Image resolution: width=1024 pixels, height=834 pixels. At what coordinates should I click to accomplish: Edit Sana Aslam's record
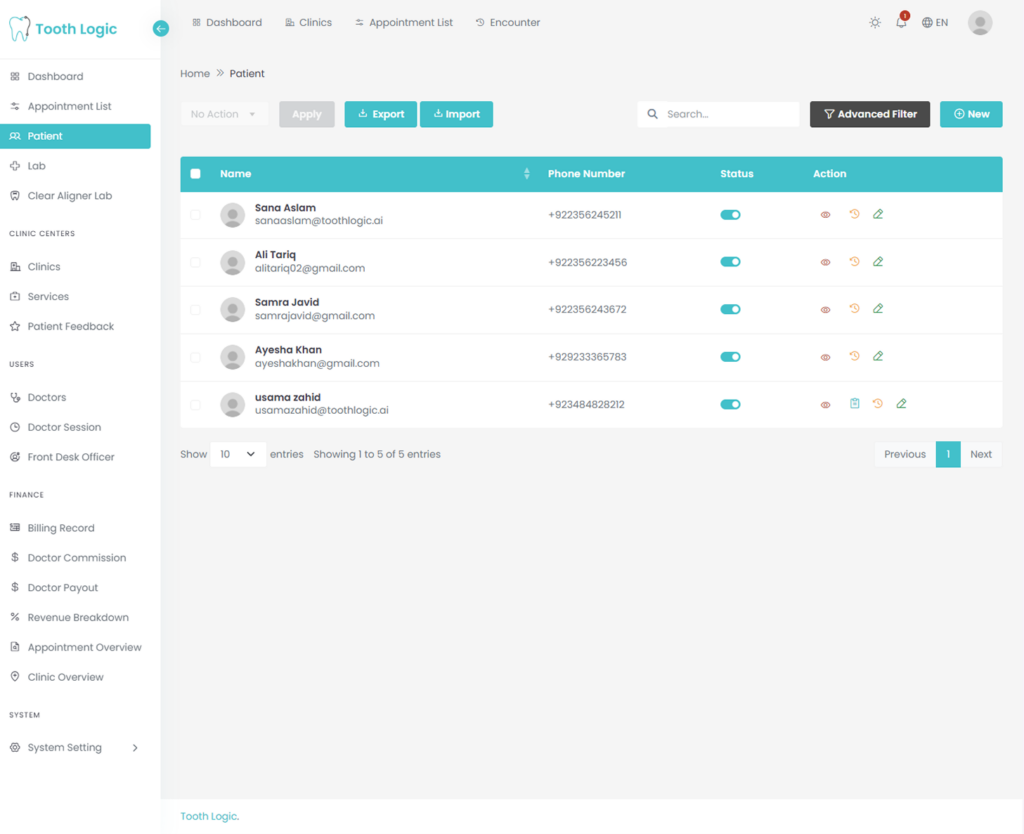878,214
